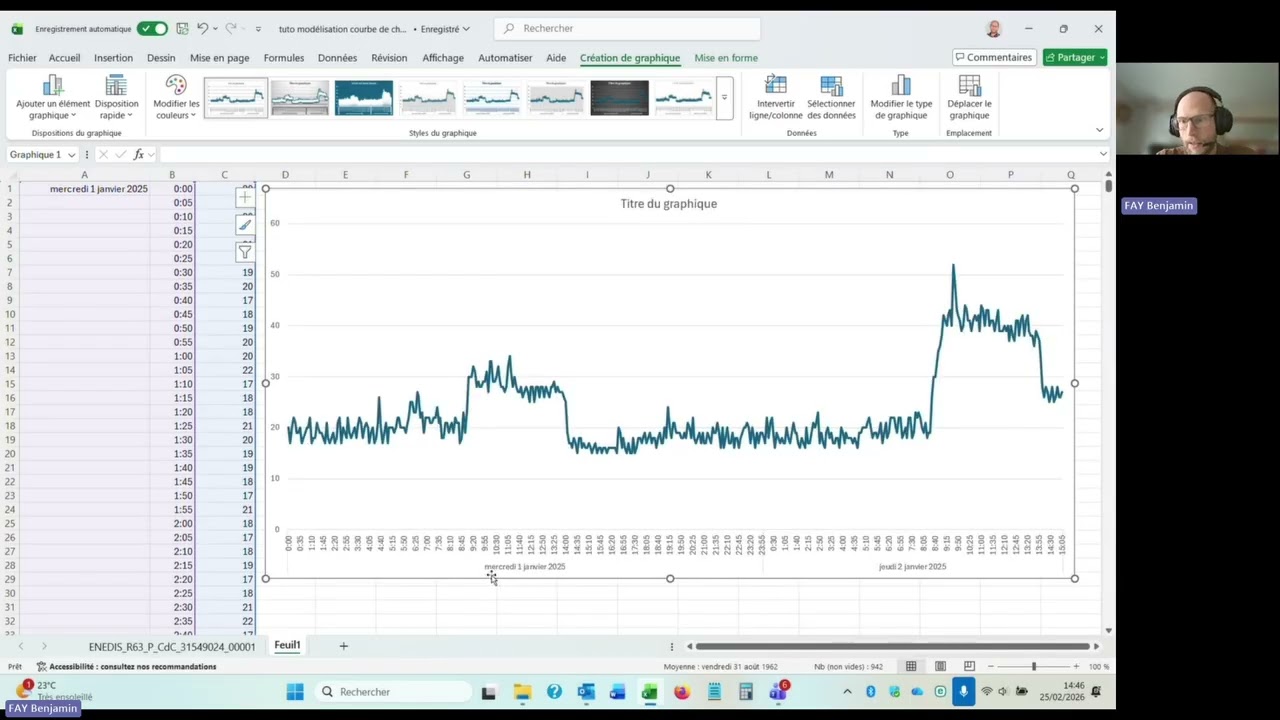Toggle Enregistrement automatique switch
The width and height of the screenshot is (1280, 720).
pyautogui.click(x=152, y=29)
